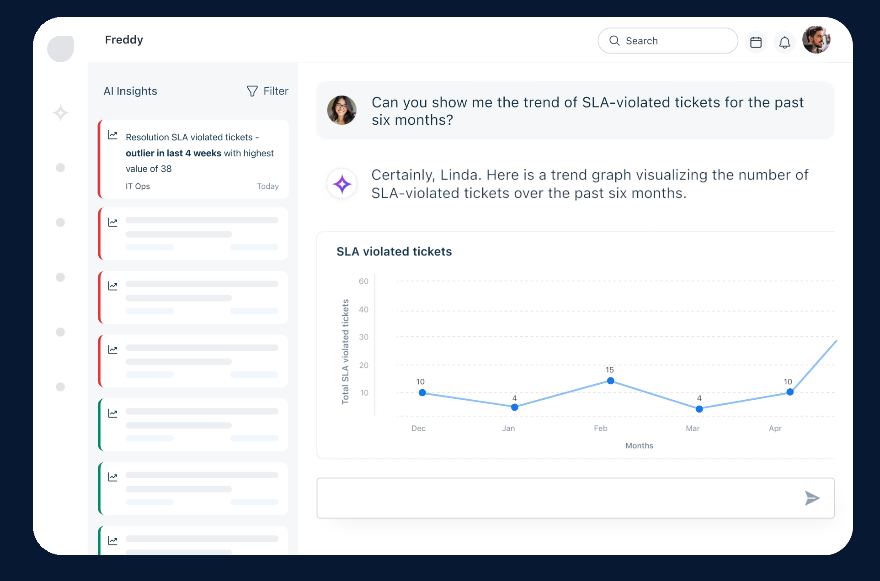The image size is (880, 581).
Task: Click the Total SLA violated tickets axis label
Action: (x=345, y=351)
